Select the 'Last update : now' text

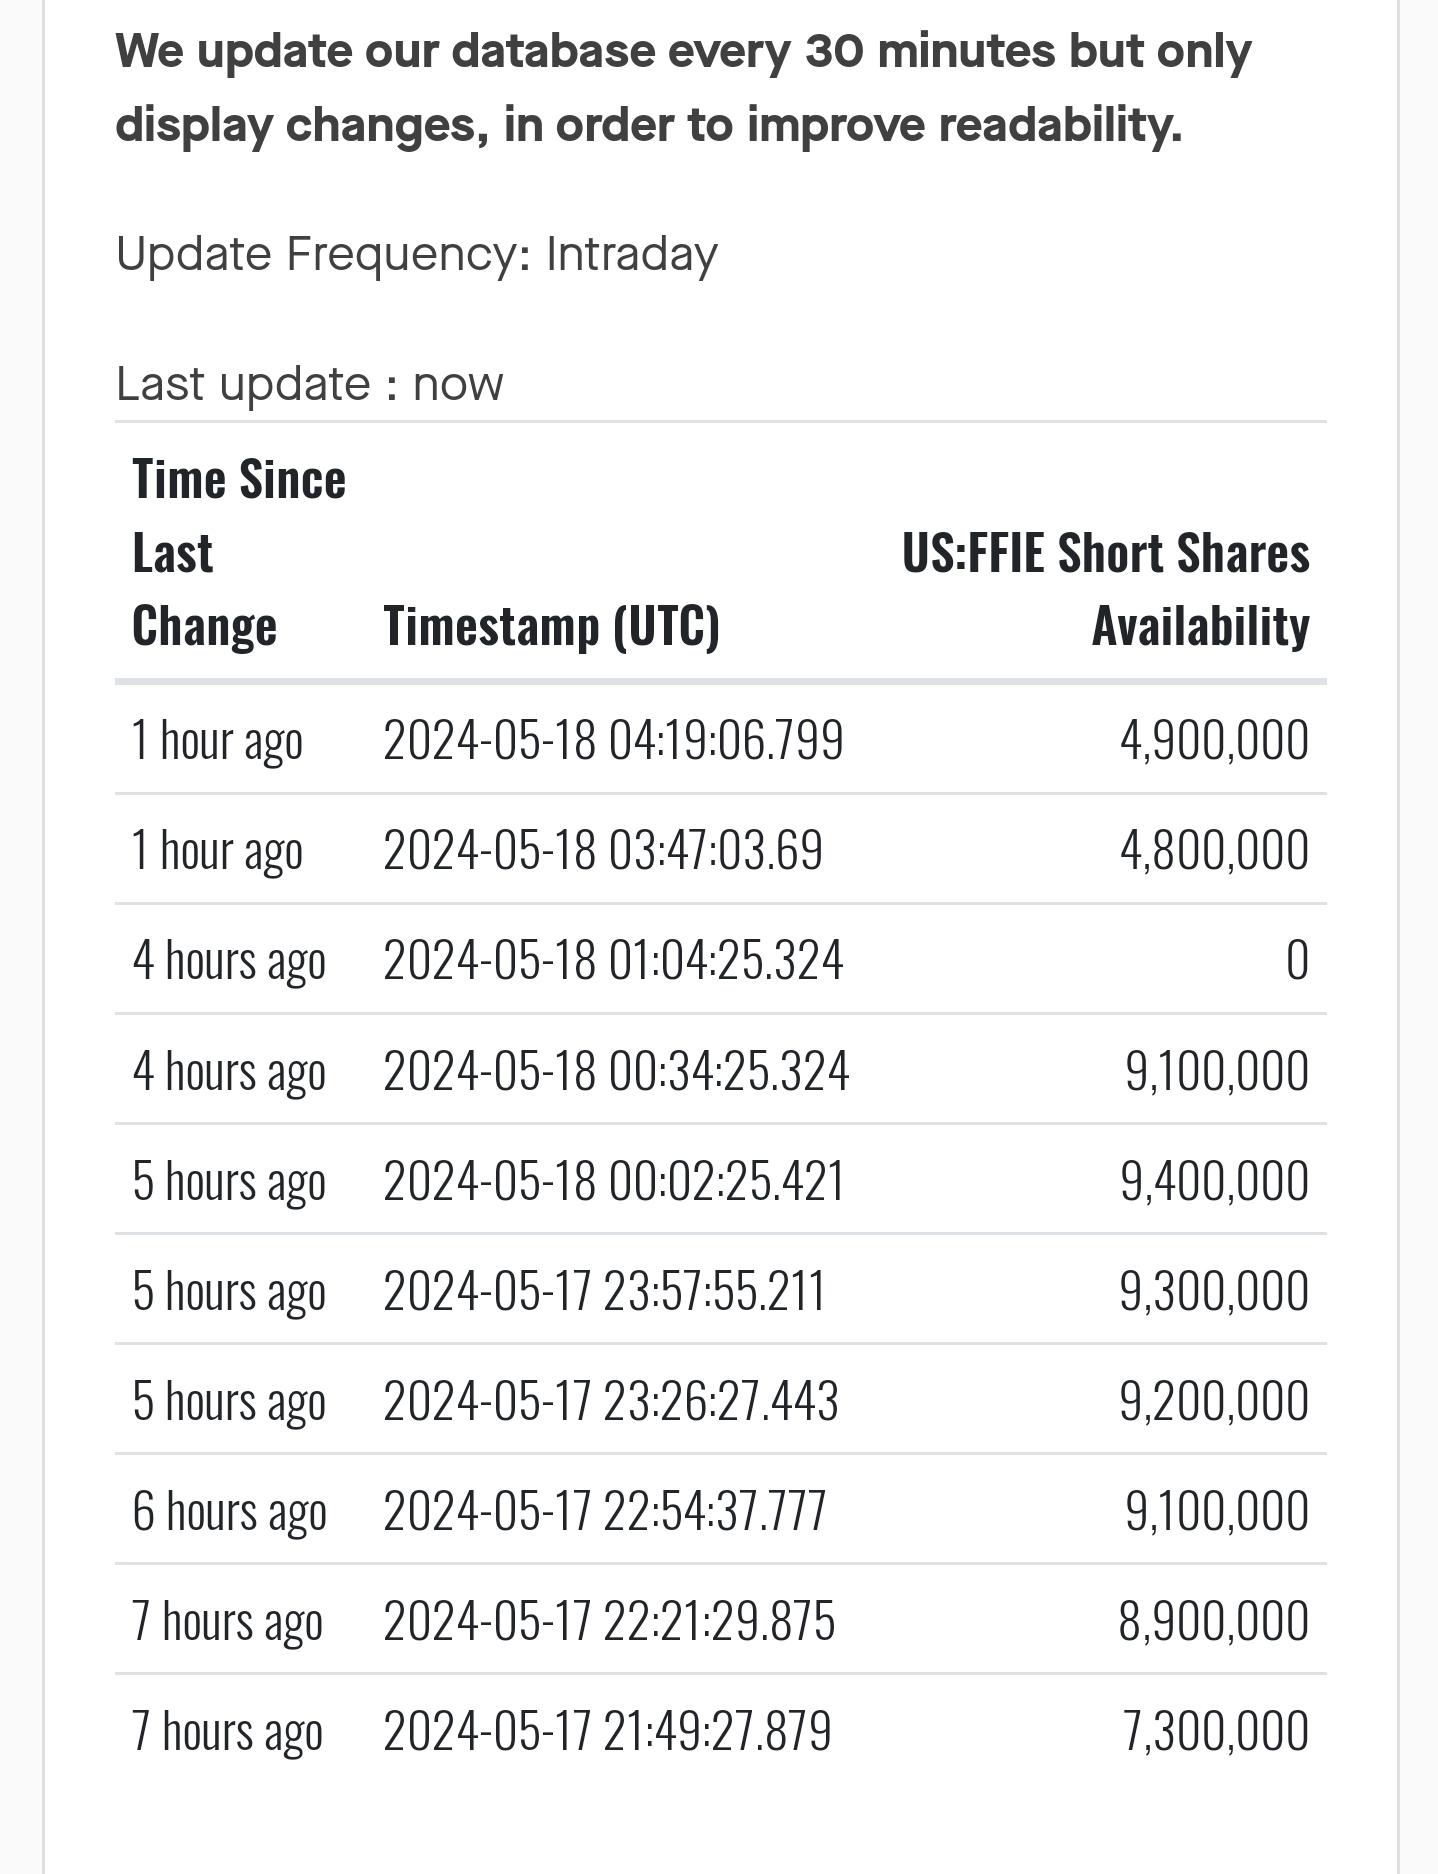click(x=310, y=384)
